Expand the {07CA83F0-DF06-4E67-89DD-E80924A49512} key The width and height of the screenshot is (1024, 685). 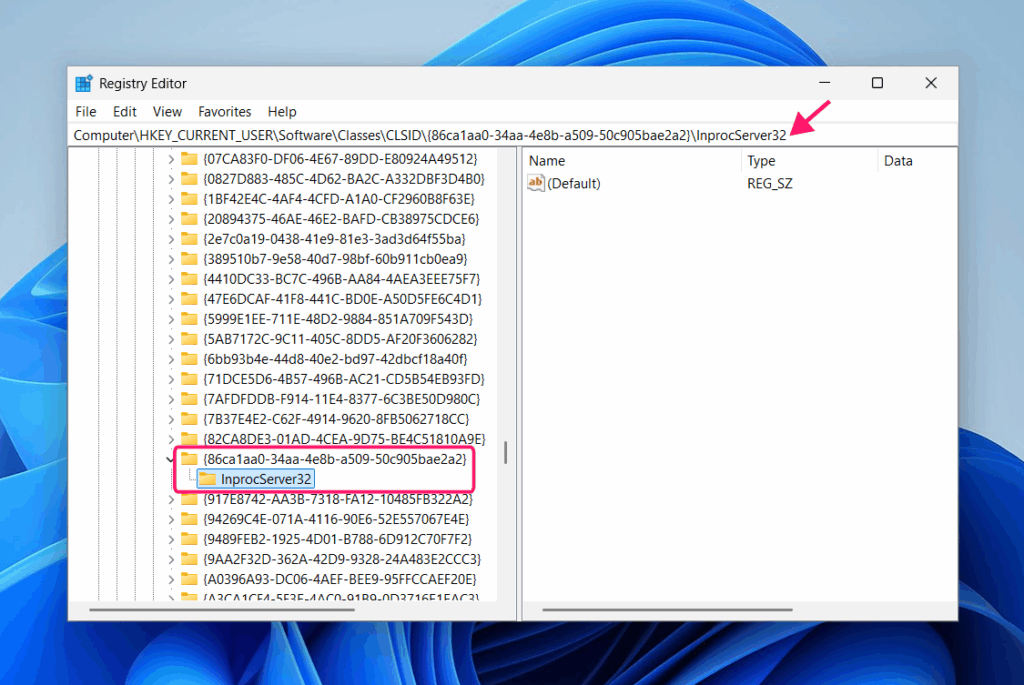pyautogui.click(x=170, y=159)
